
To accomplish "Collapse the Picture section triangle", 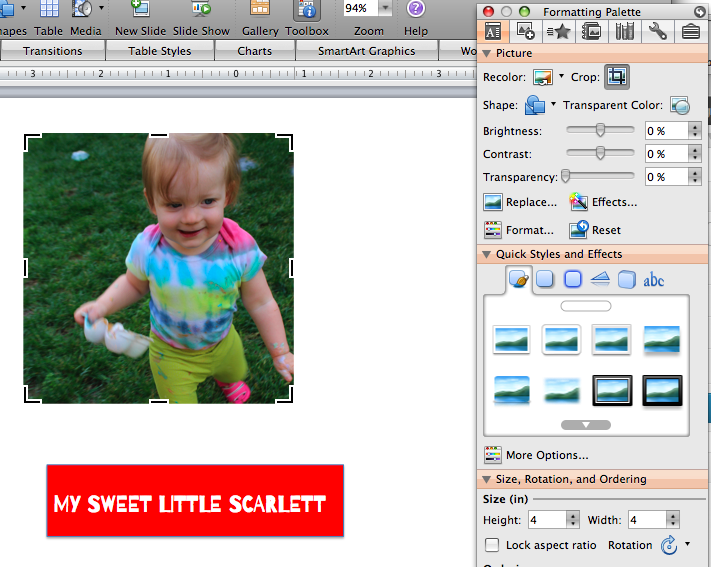I will coord(487,53).
